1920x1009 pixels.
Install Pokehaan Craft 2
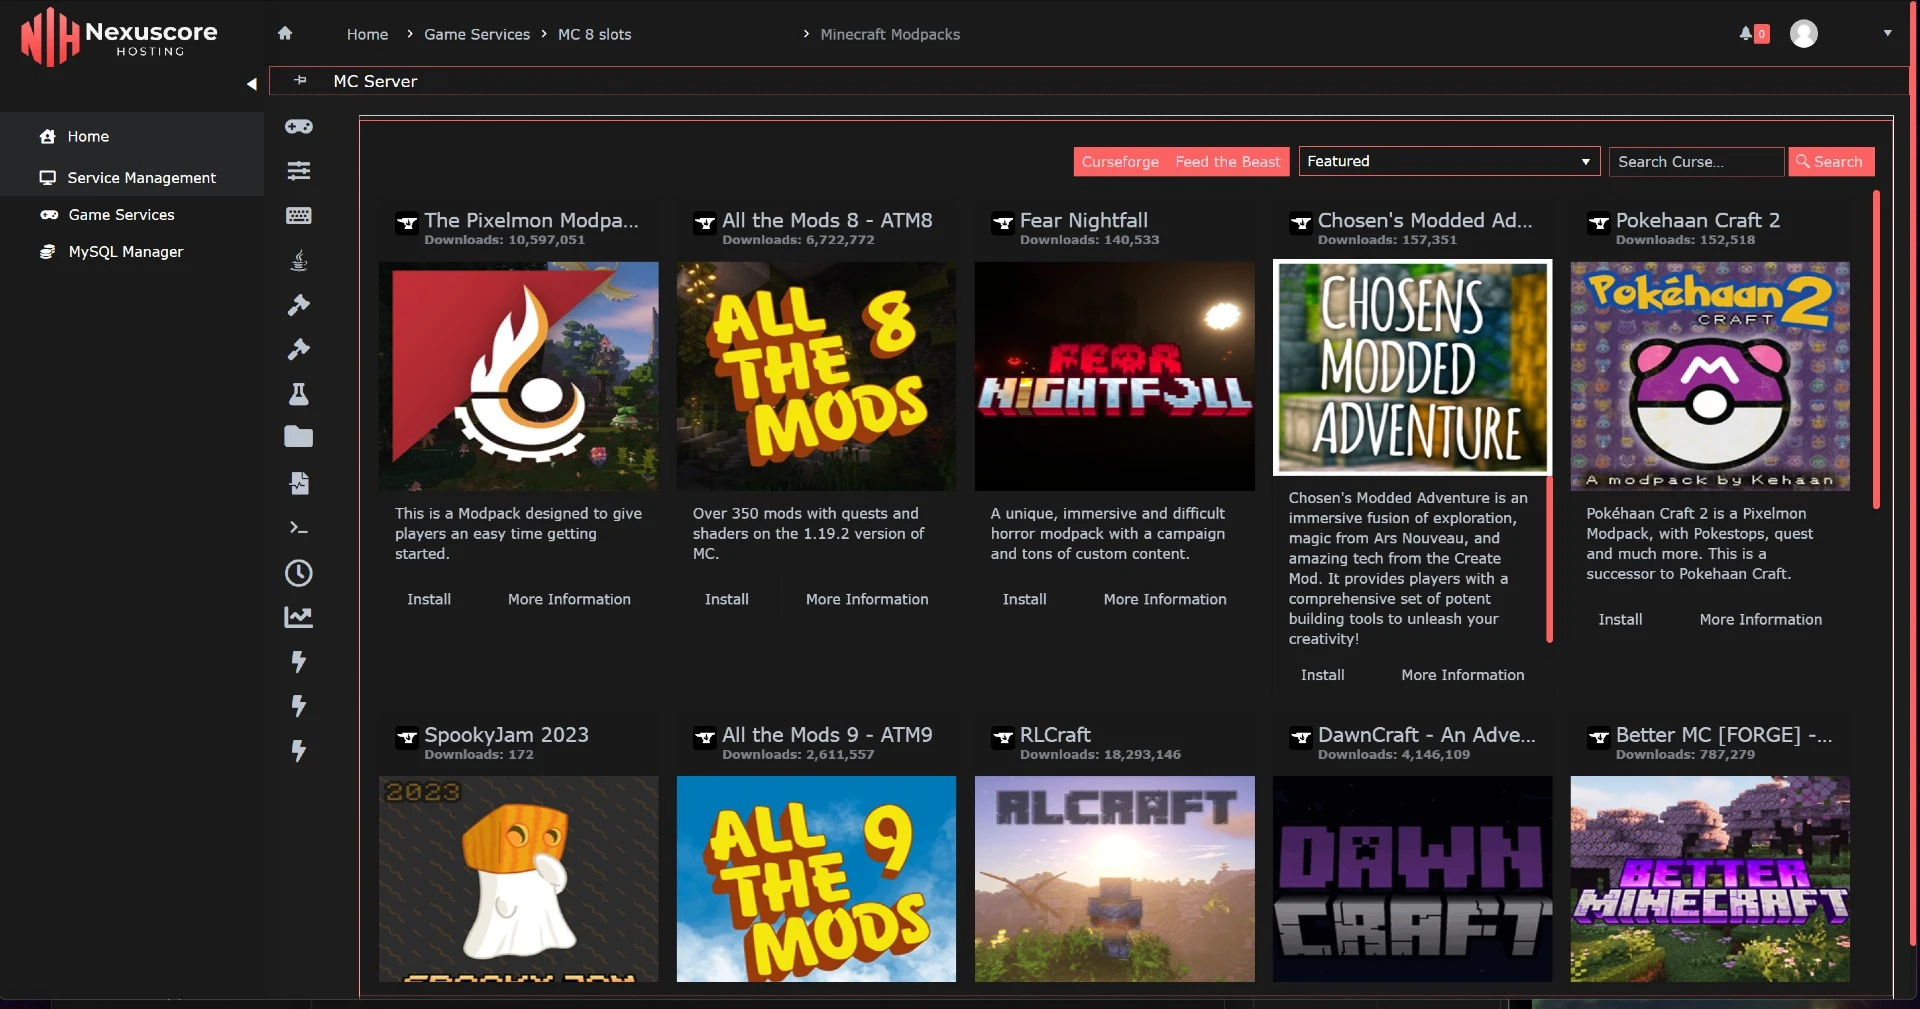click(x=1620, y=619)
